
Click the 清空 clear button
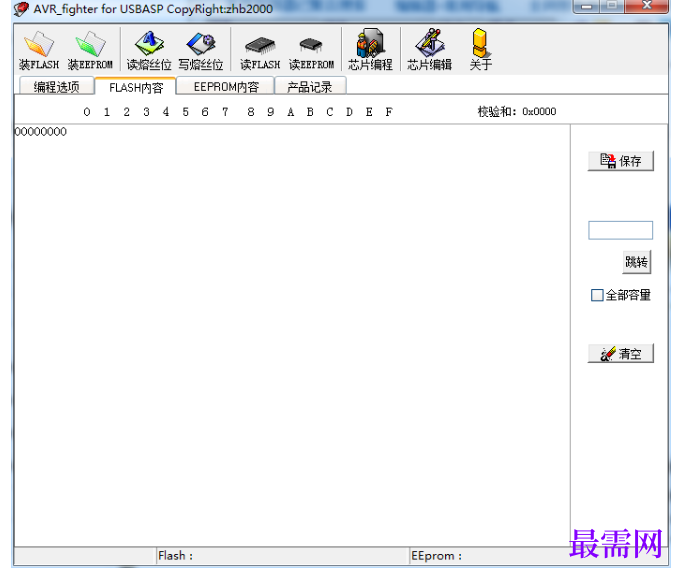pyautogui.click(x=621, y=354)
